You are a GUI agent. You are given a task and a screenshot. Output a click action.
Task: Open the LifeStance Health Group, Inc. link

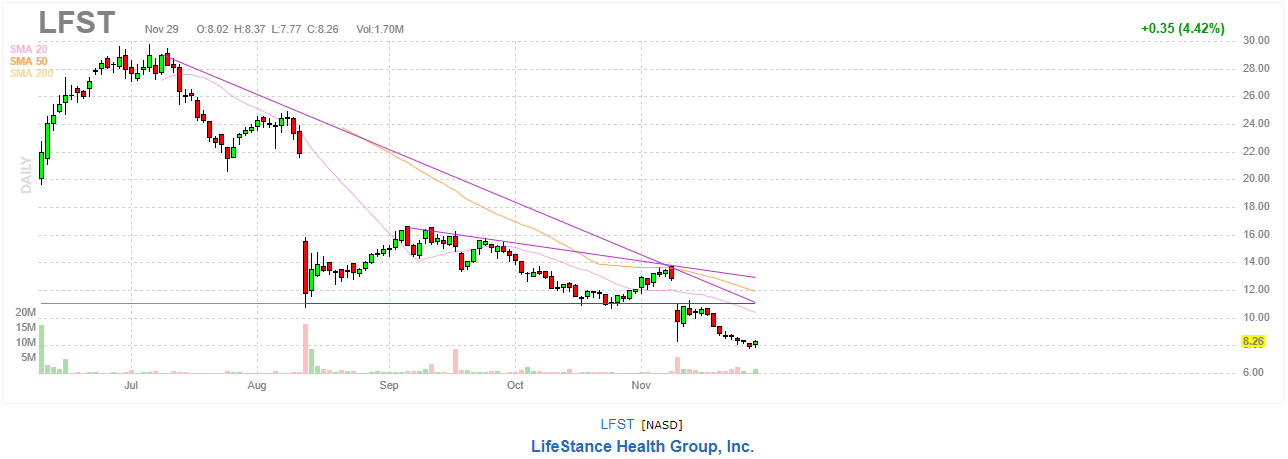point(642,446)
